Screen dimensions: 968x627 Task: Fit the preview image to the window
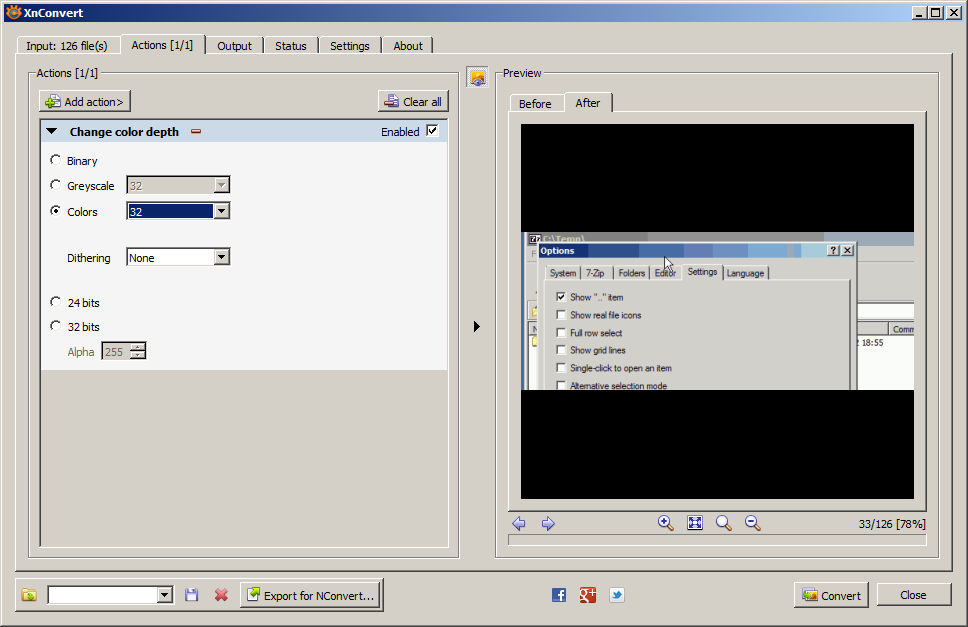tap(695, 523)
